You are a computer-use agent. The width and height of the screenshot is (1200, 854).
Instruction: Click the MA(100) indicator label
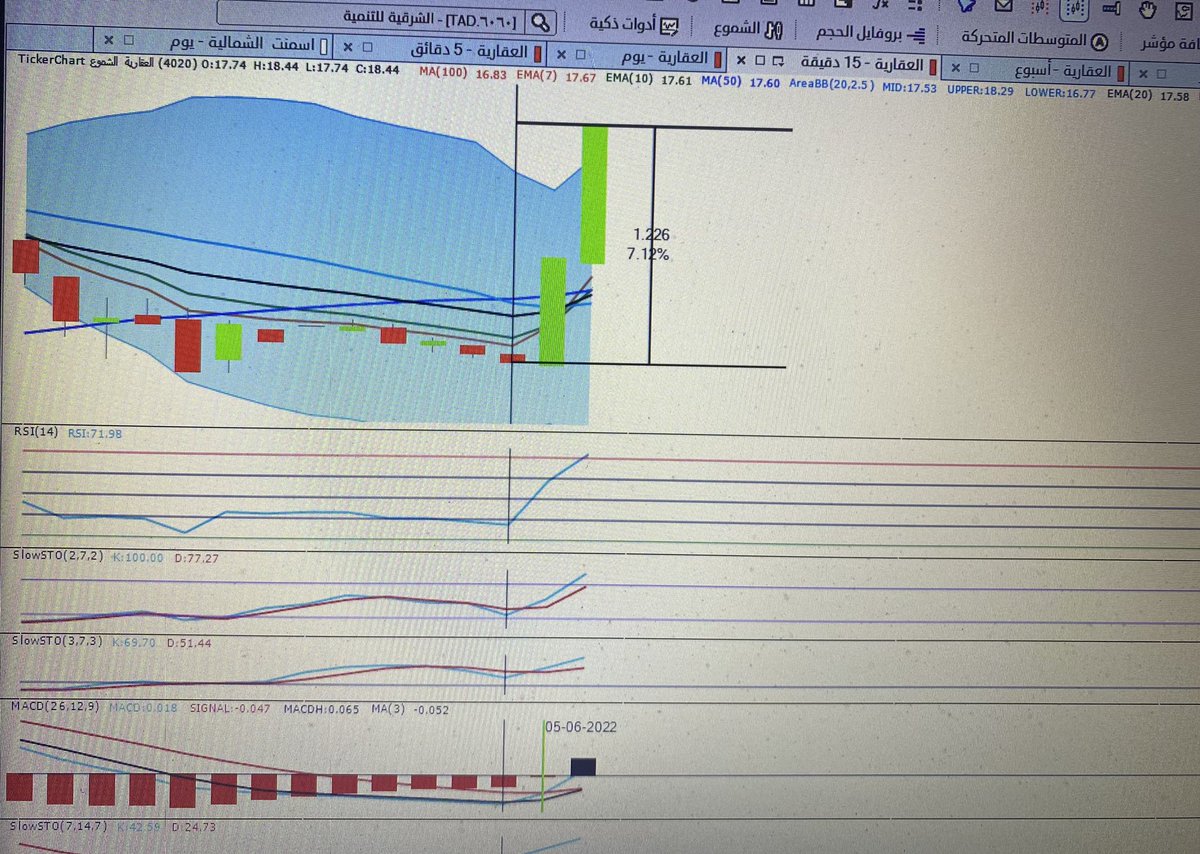443,72
